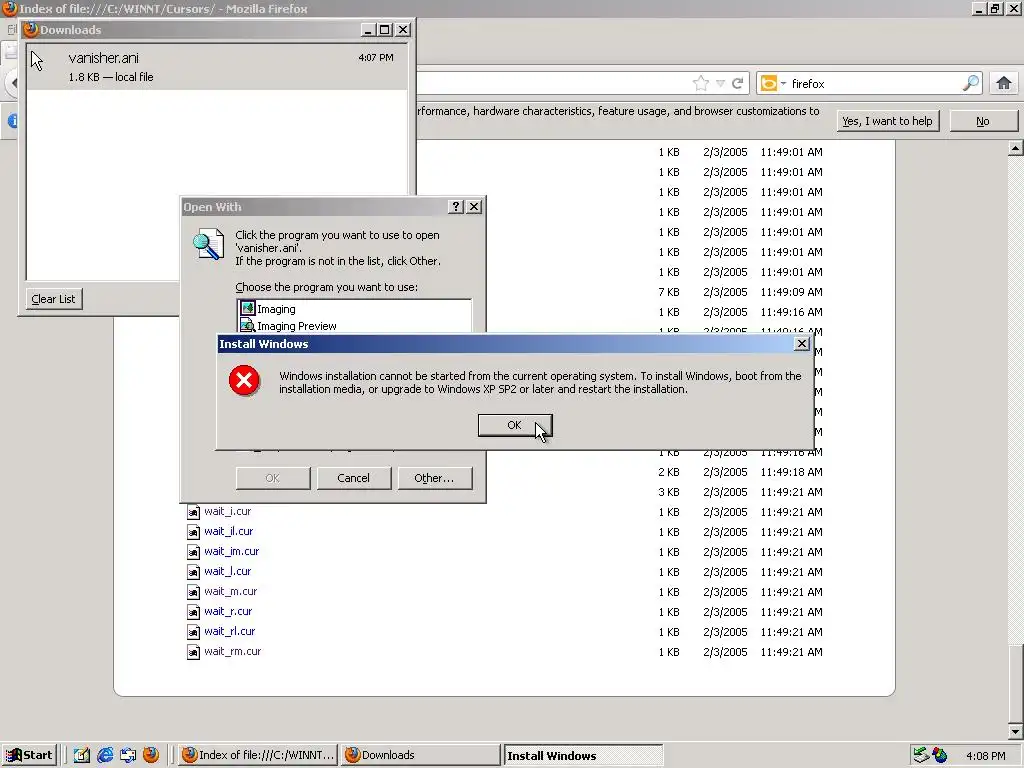Click the reload button in Firefox
Image resolution: width=1024 pixels, height=768 pixels.
738,83
